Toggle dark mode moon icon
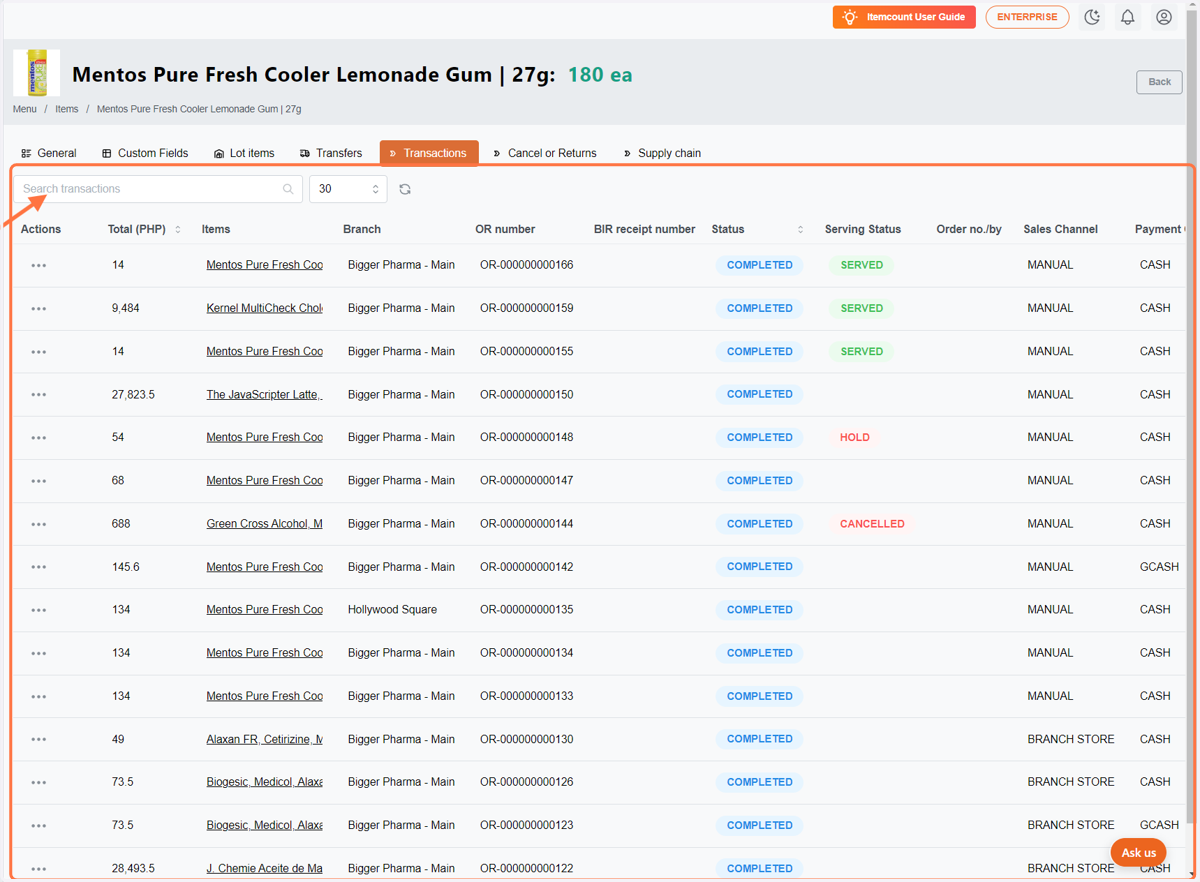Viewport: 1200px width, 882px height. coord(1092,17)
